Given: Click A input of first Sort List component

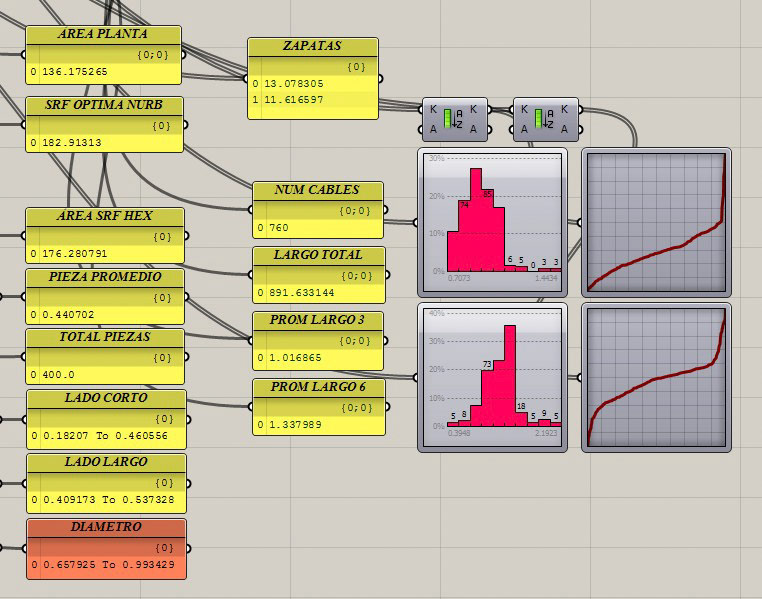Looking at the screenshot, I should point(433,129).
